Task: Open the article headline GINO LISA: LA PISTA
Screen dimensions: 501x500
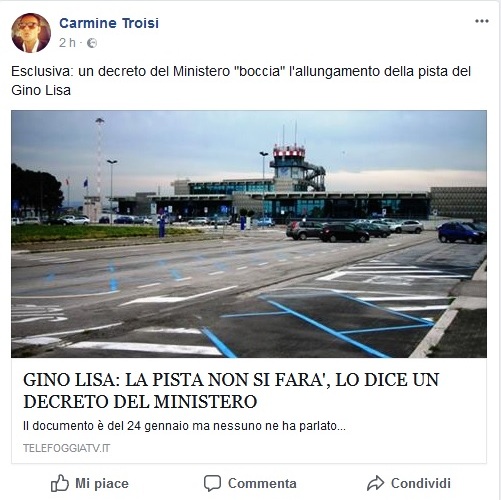Action: (231, 390)
